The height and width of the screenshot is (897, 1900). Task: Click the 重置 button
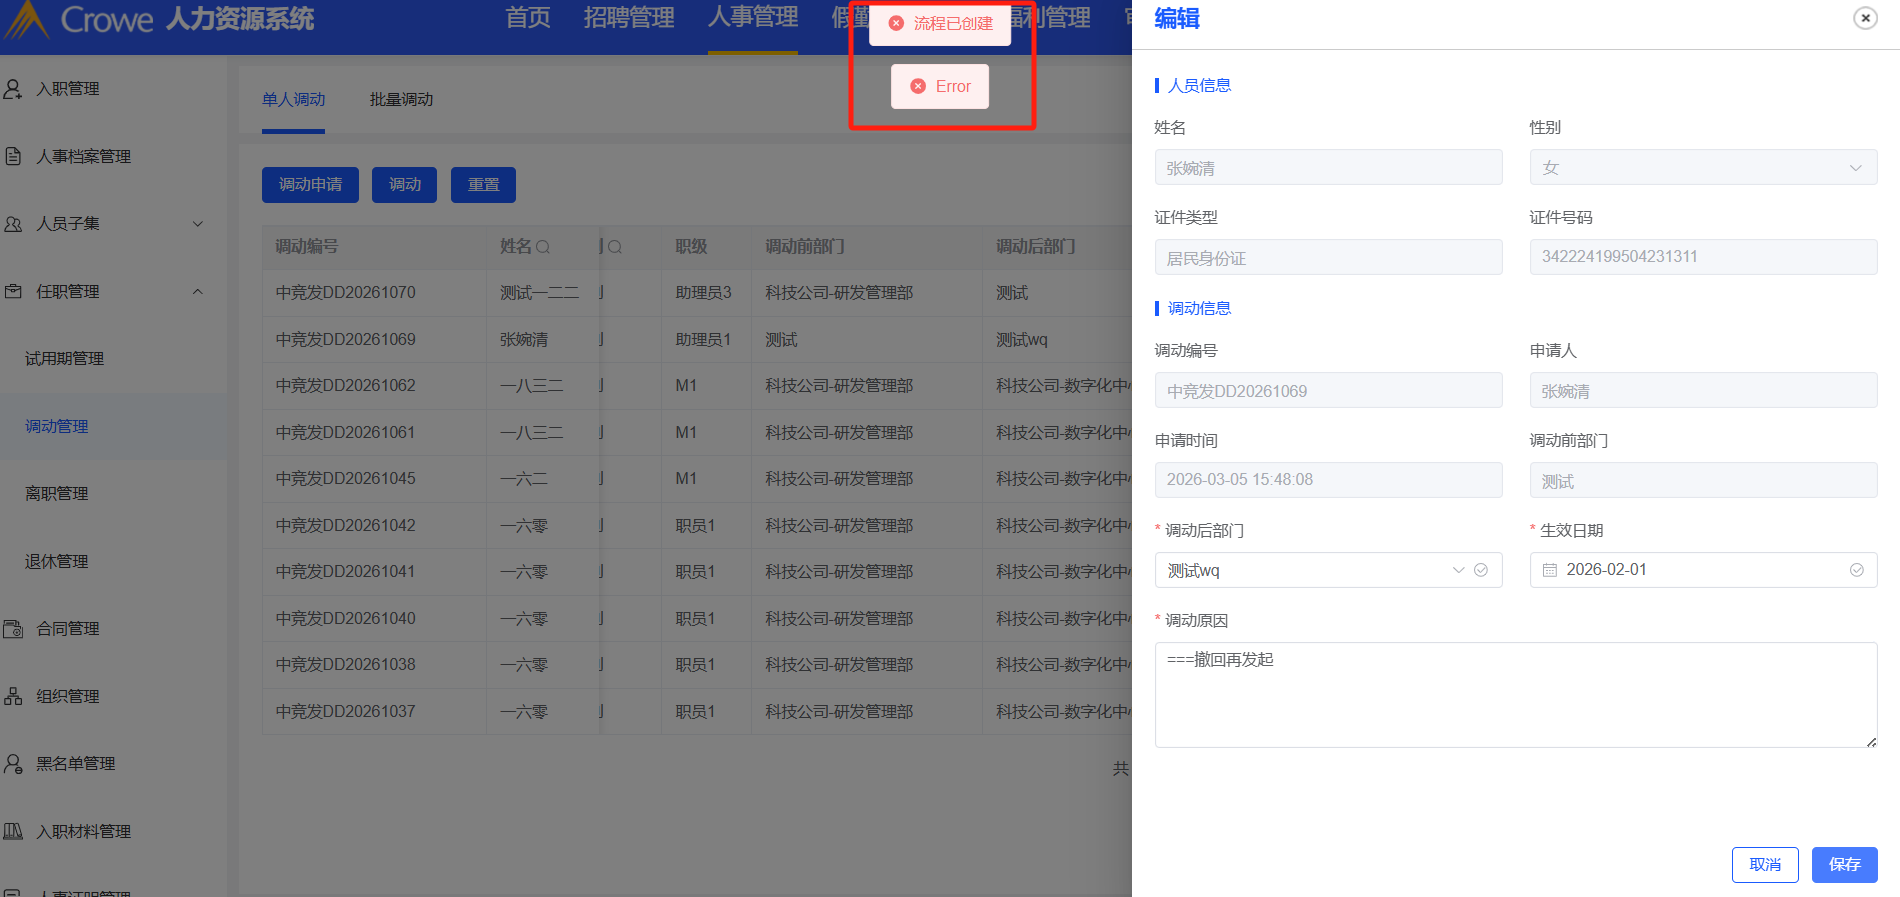tap(483, 185)
